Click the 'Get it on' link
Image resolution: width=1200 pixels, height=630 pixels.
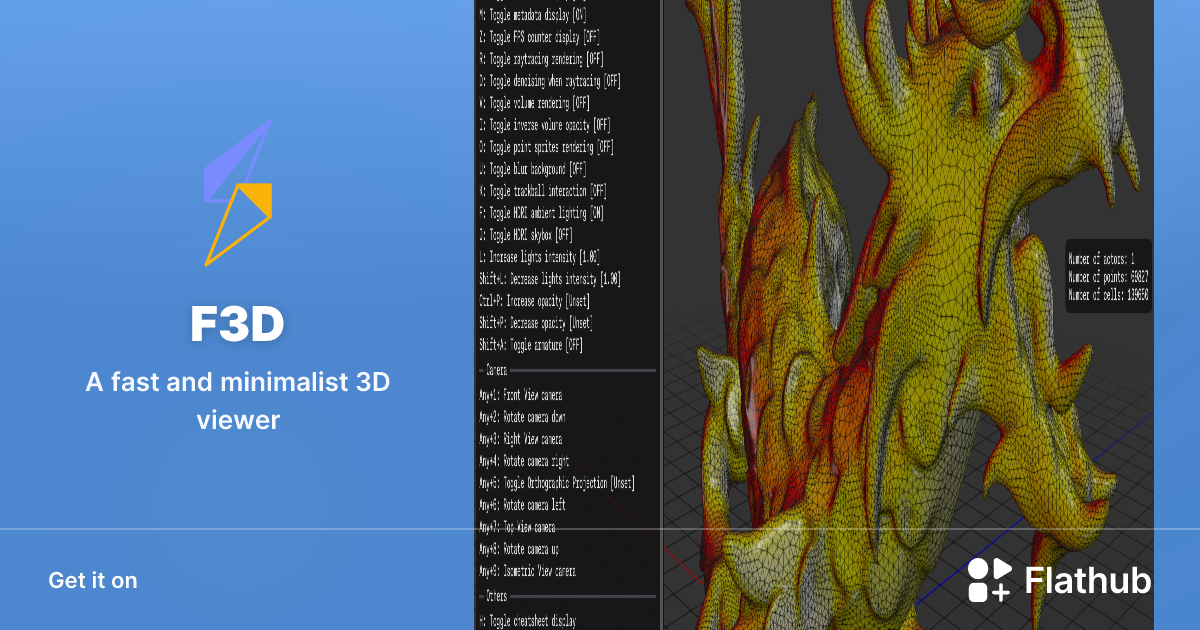(x=92, y=580)
